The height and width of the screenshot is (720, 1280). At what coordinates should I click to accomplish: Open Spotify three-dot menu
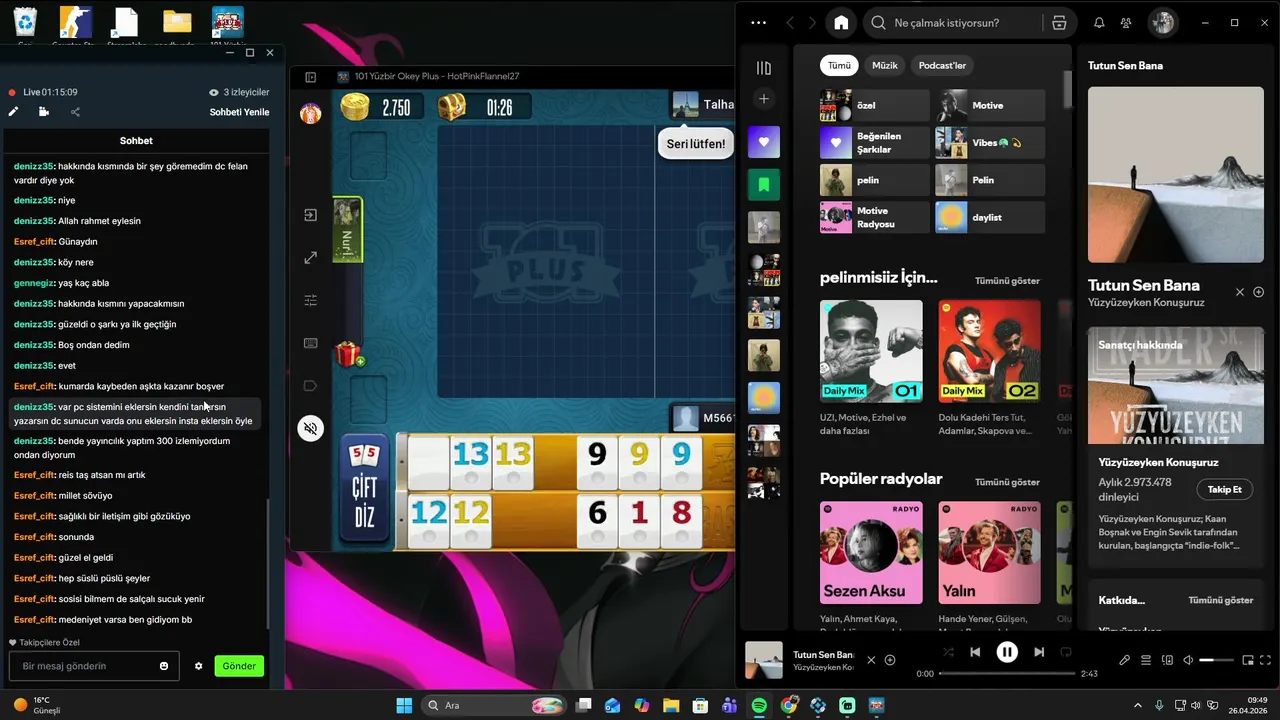758,22
